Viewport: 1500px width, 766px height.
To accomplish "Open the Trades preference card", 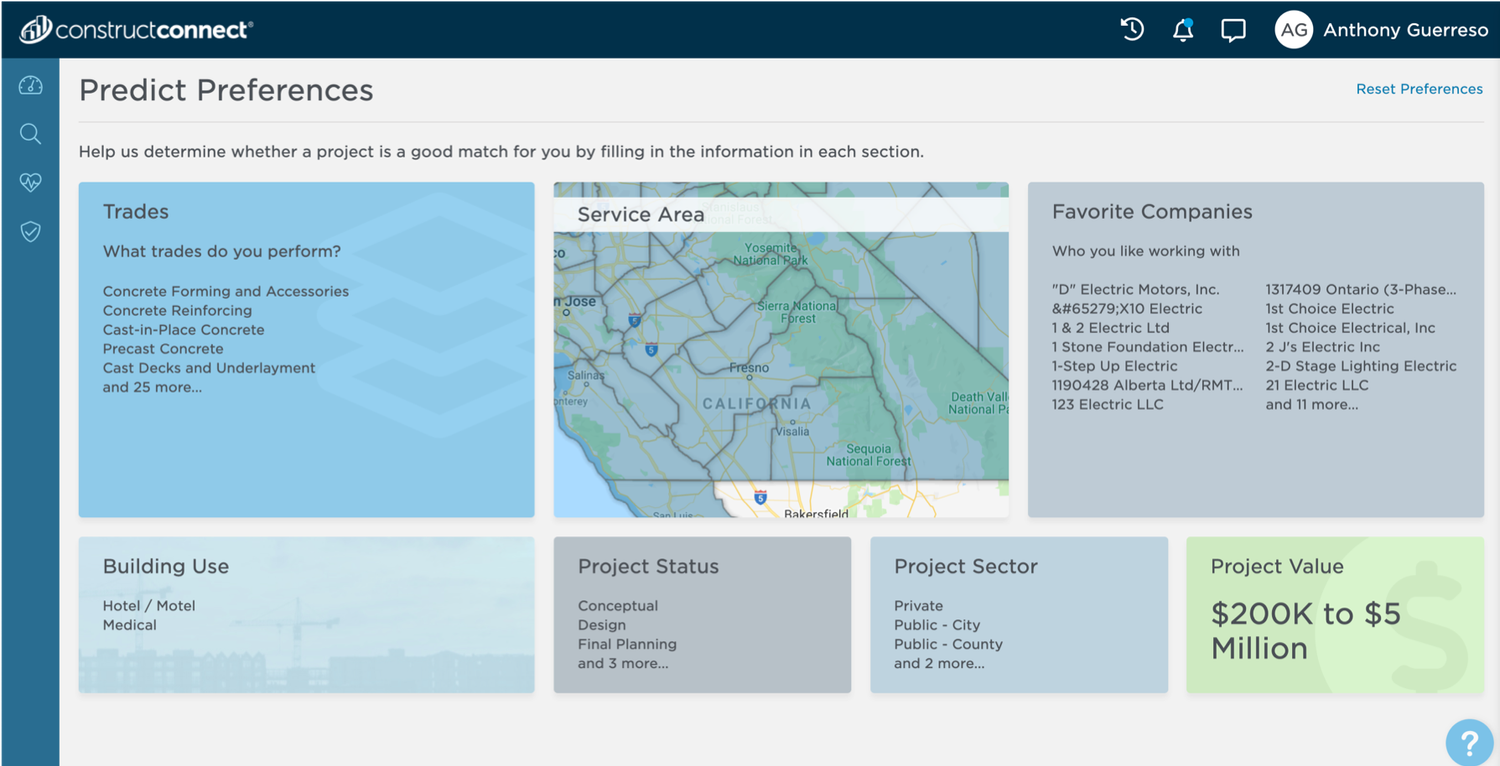I will [x=306, y=349].
